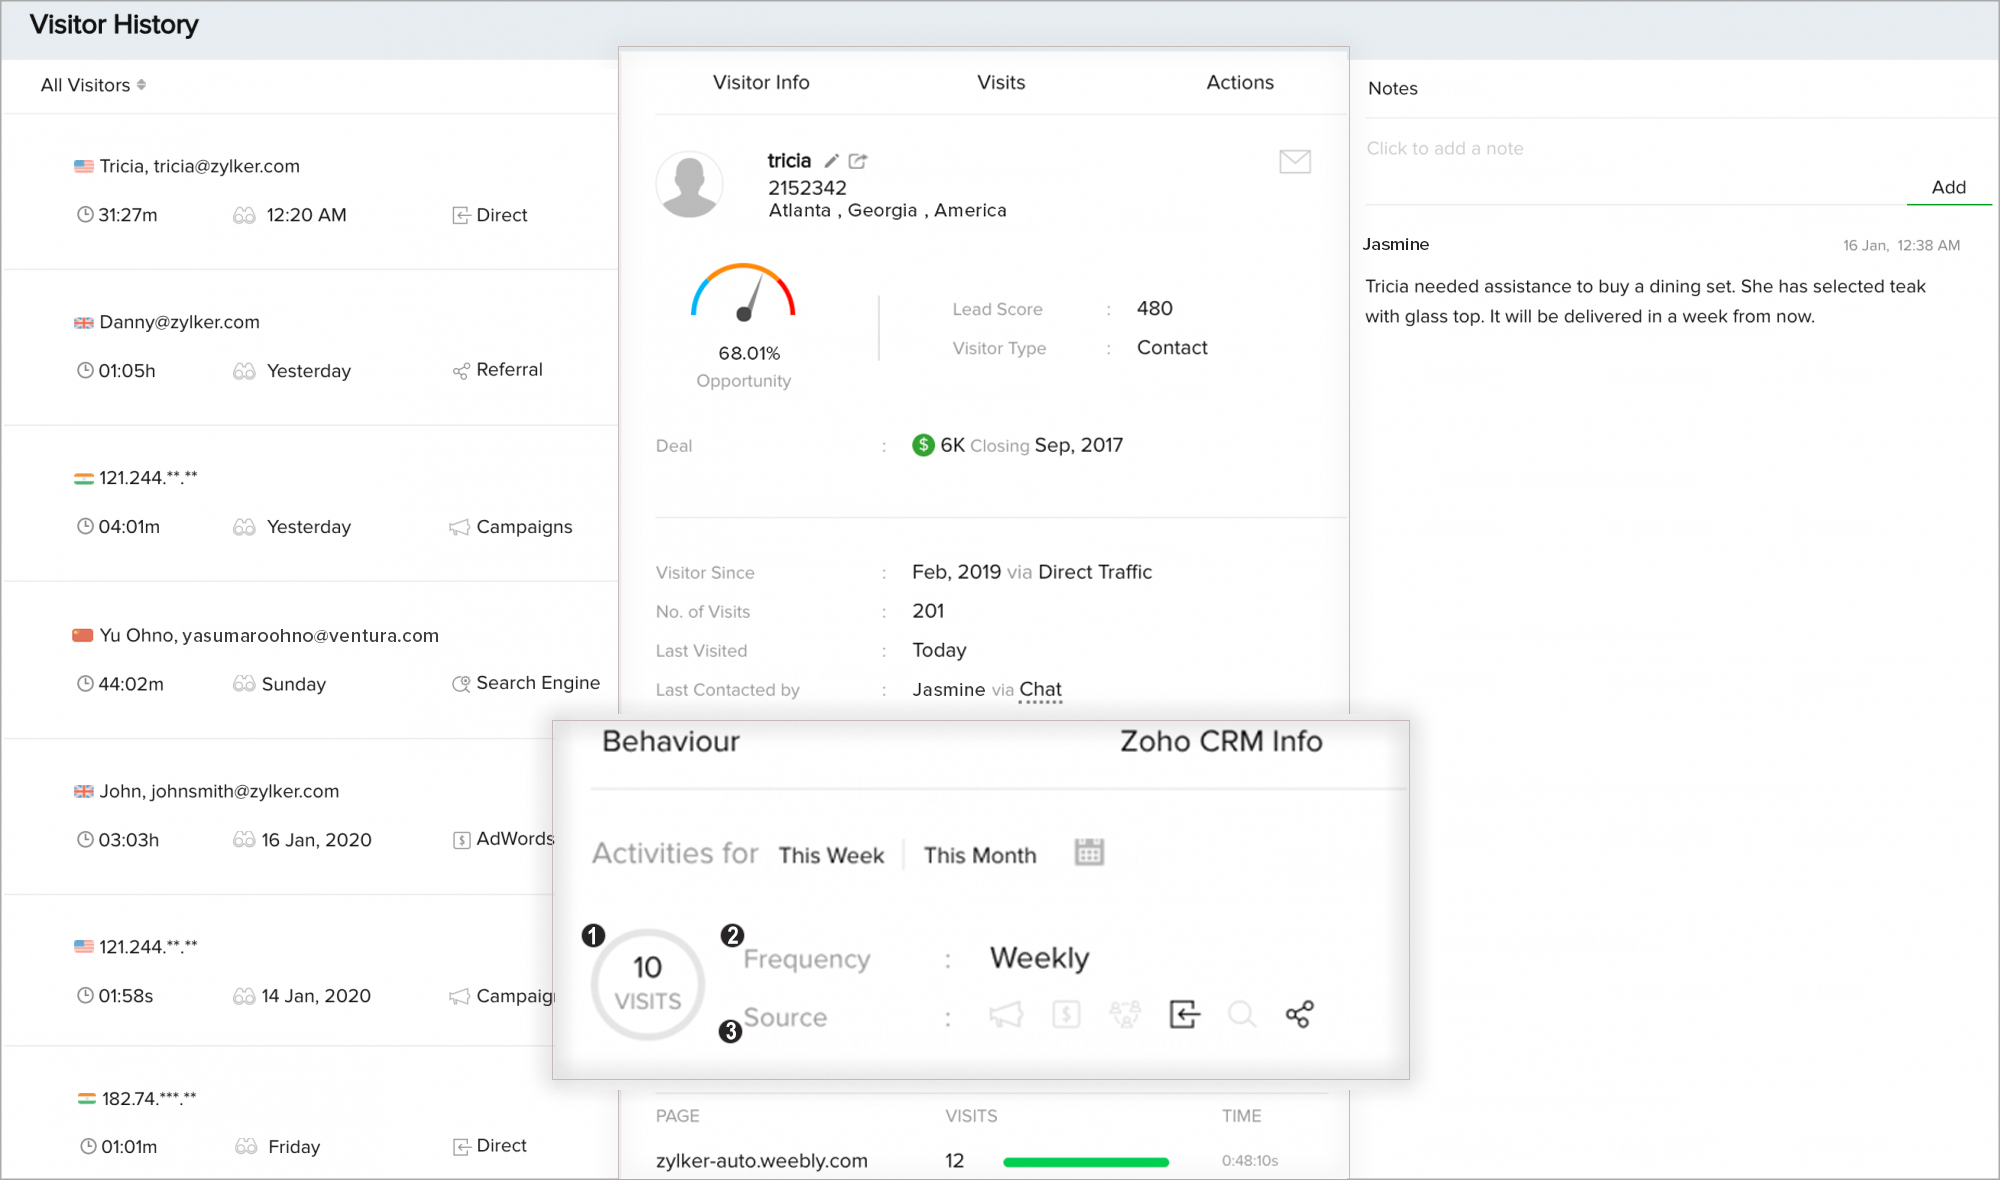Click the Chat link under Last Contacted

[1040, 690]
